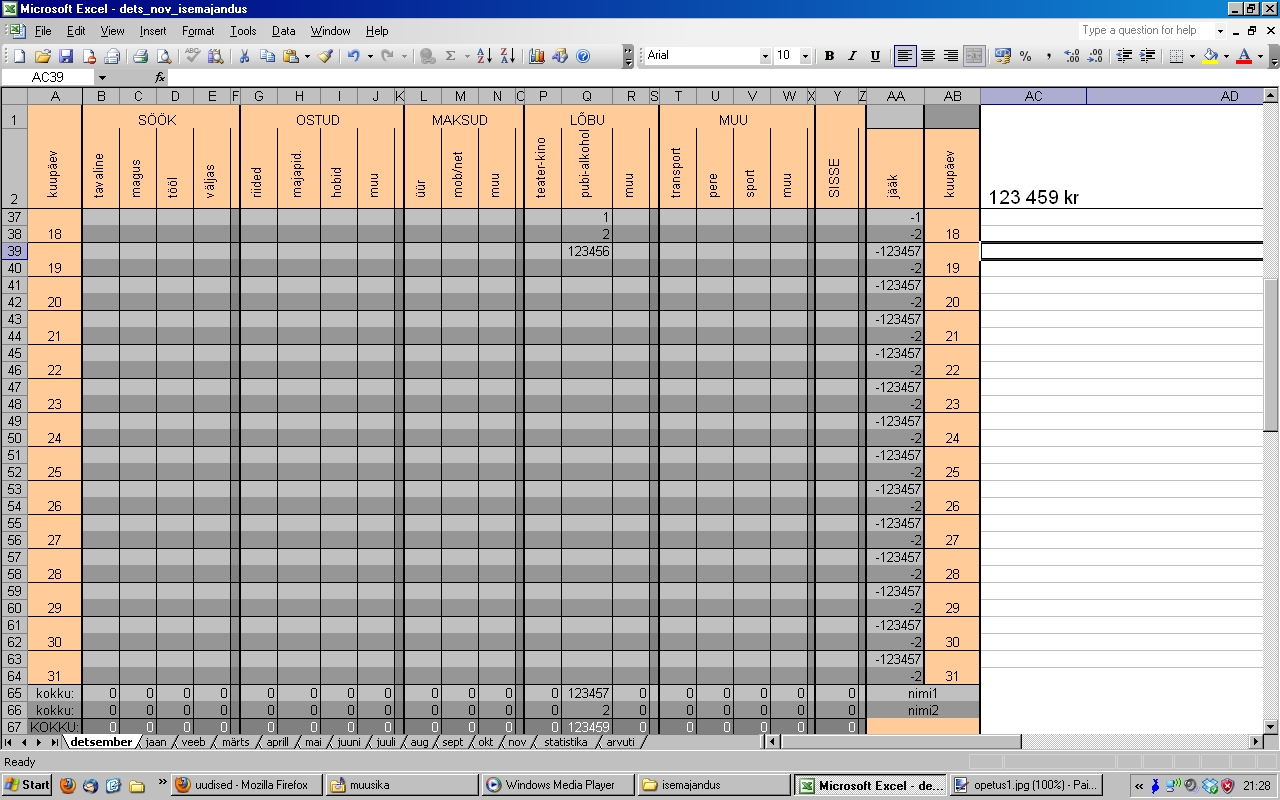The height and width of the screenshot is (800, 1280).
Task: Open the Insert menu
Action: point(153,31)
